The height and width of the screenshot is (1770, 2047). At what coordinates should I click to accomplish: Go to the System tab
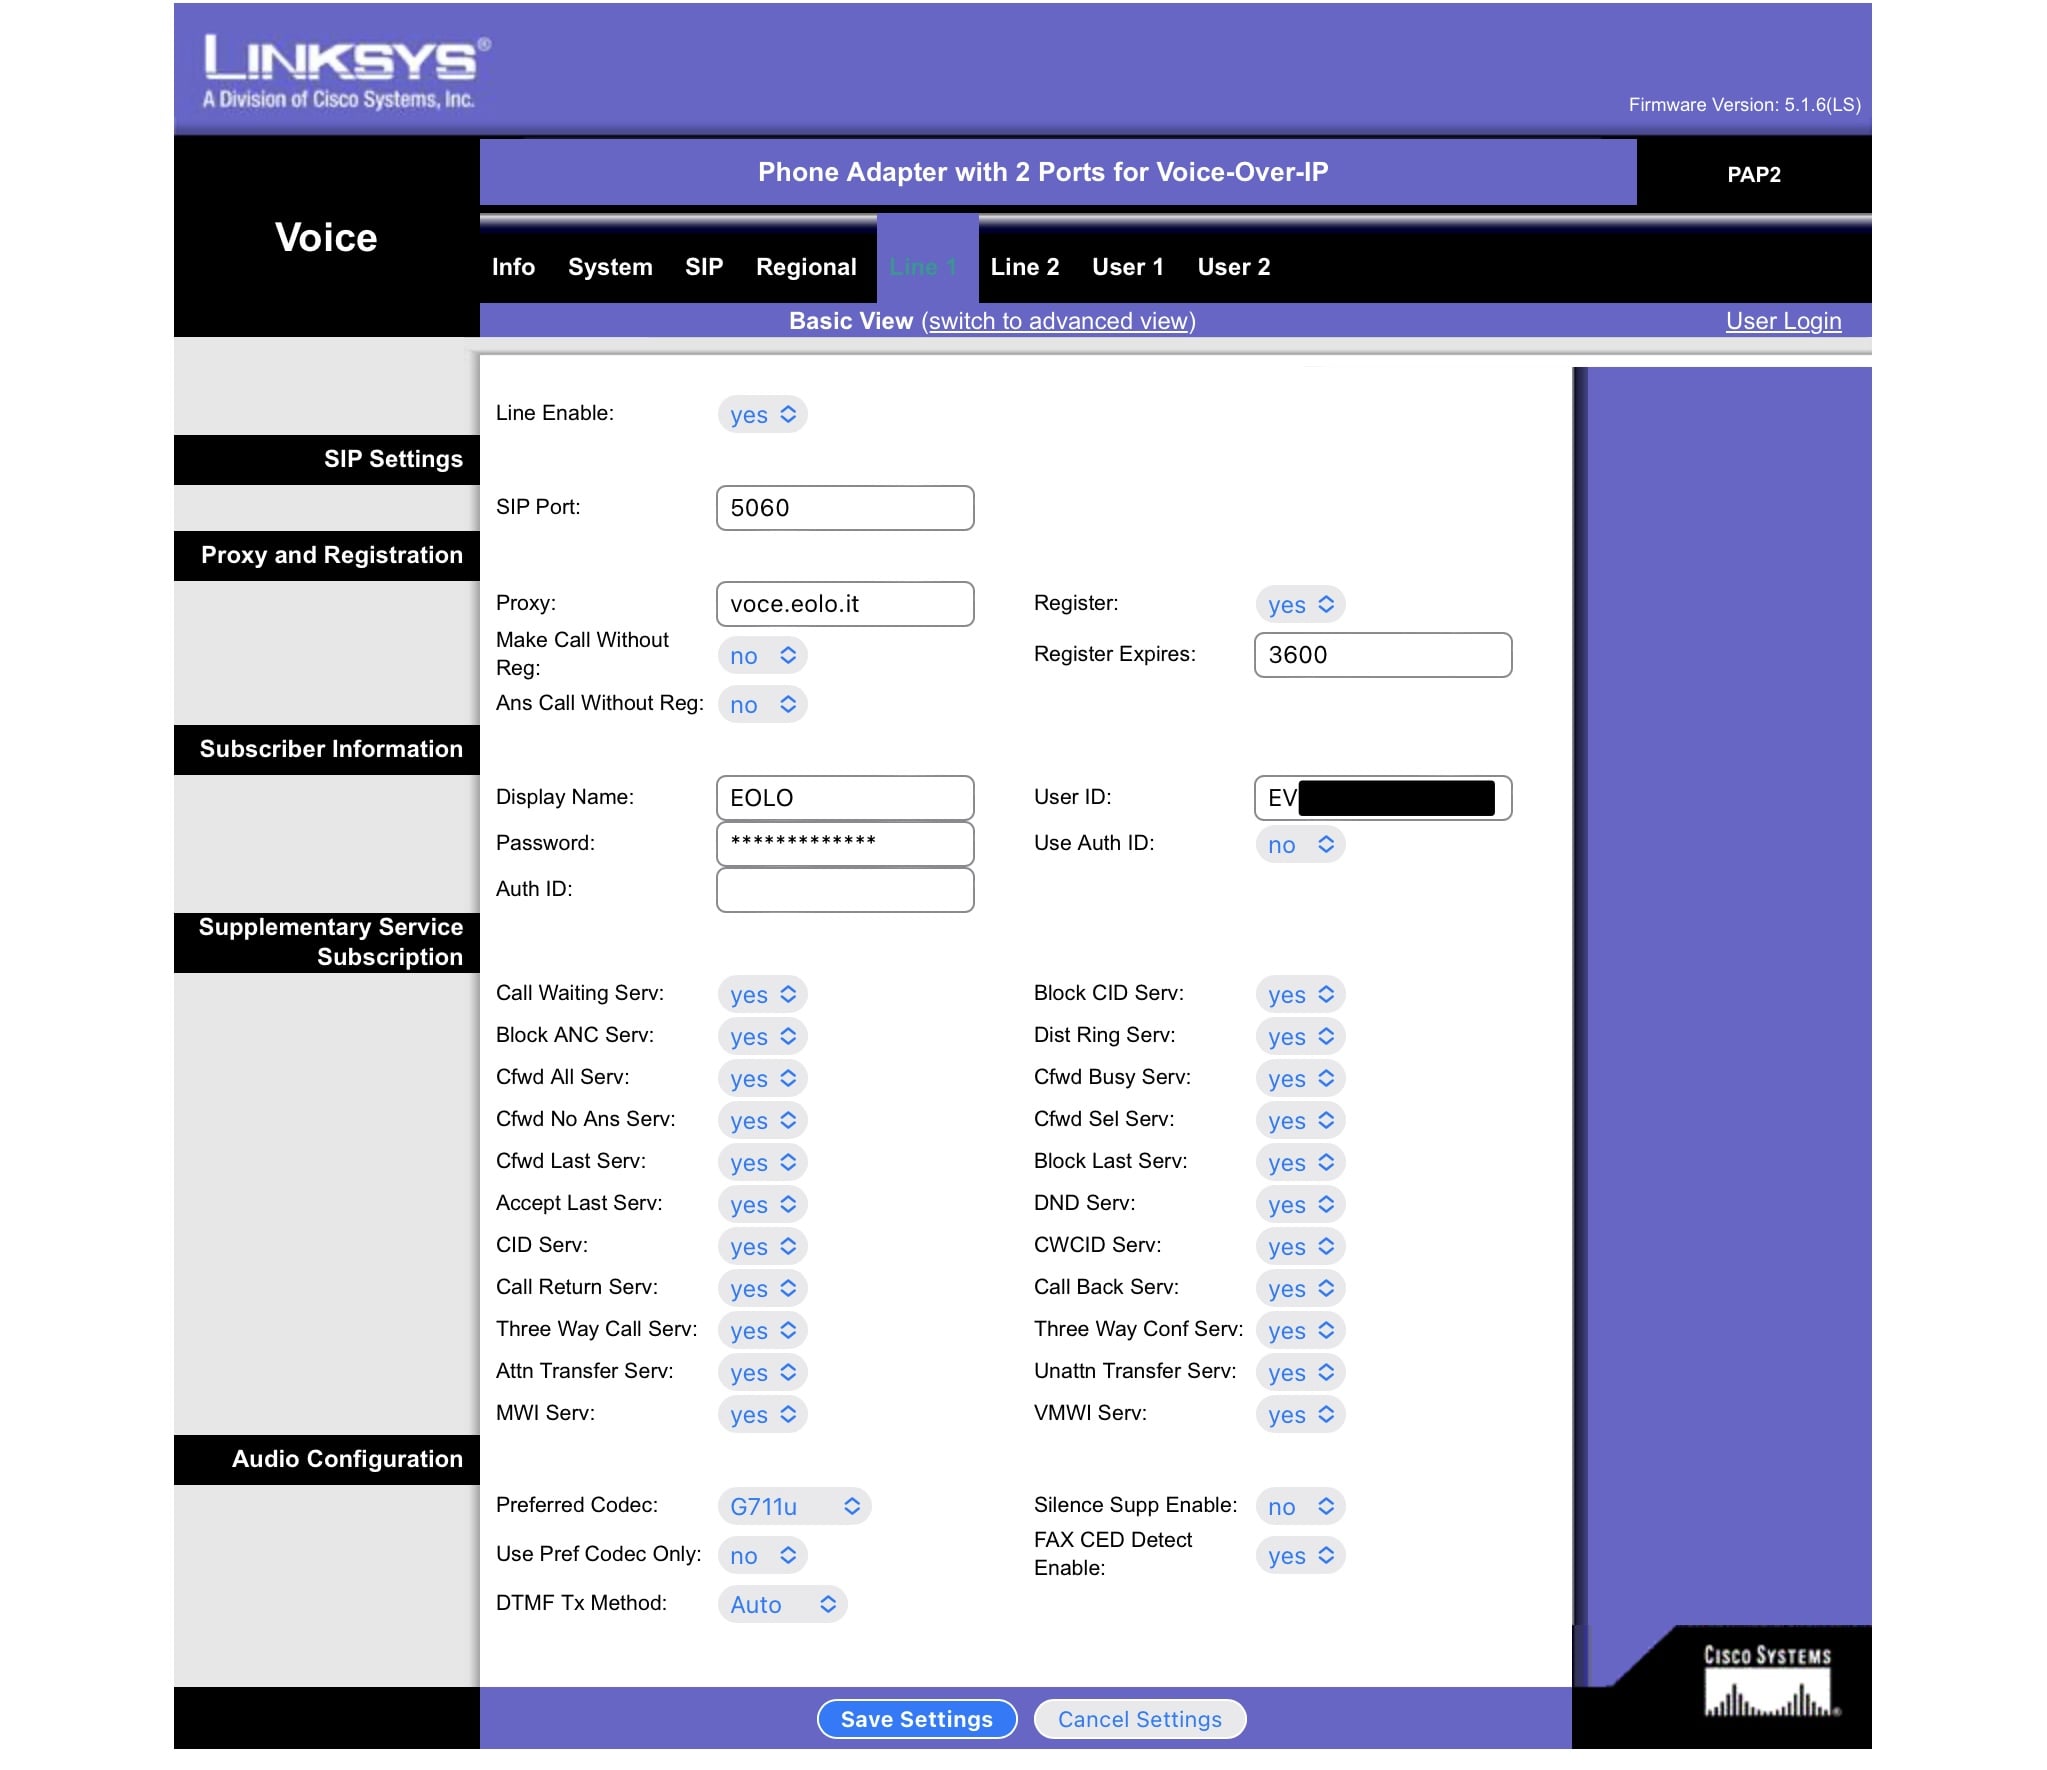(609, 267)
